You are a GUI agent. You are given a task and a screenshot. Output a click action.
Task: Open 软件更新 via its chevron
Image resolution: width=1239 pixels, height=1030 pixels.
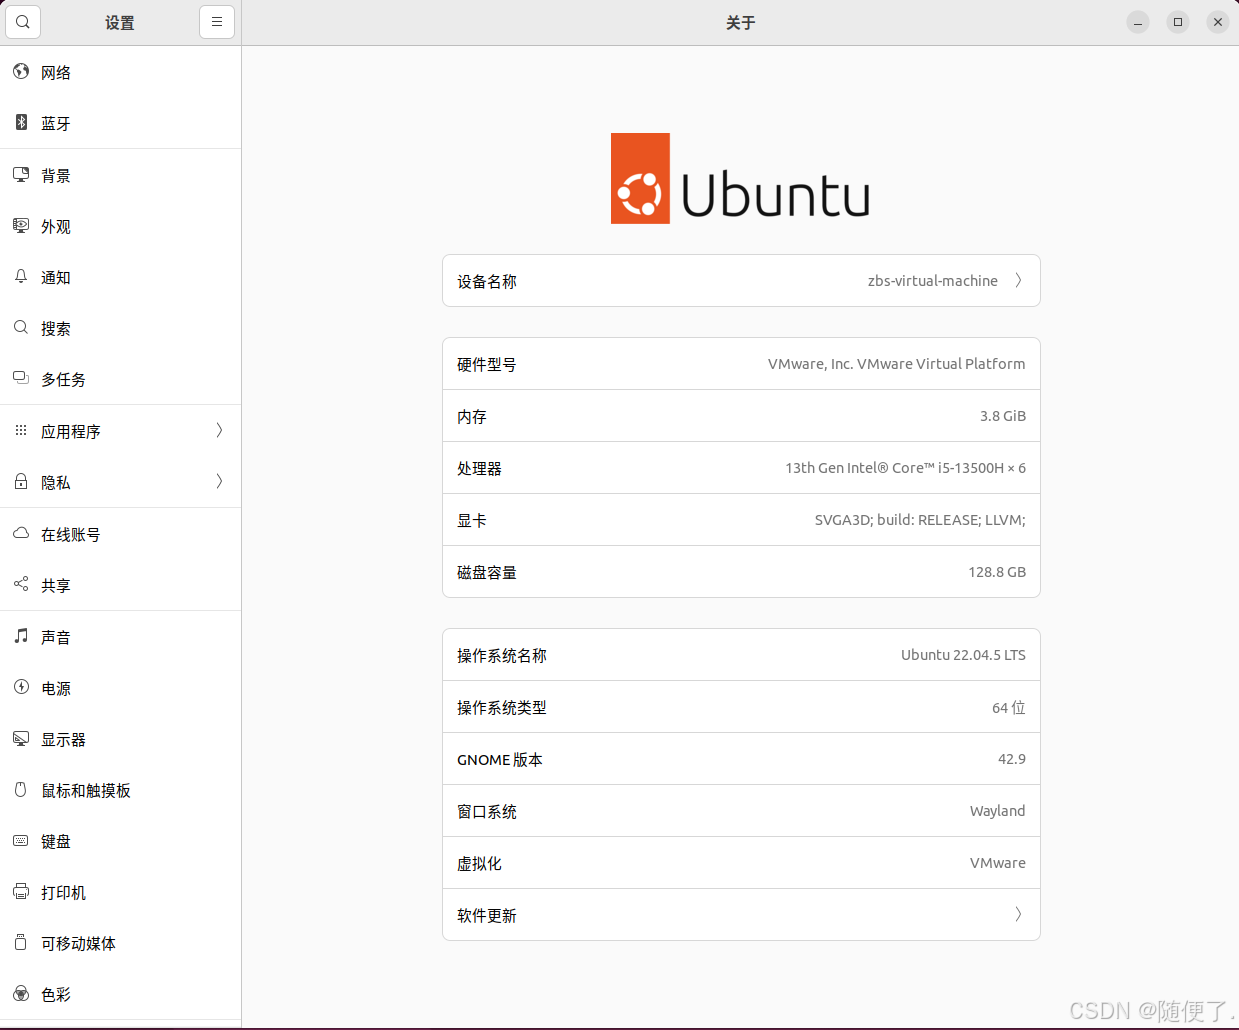[x=1018, y=914]
